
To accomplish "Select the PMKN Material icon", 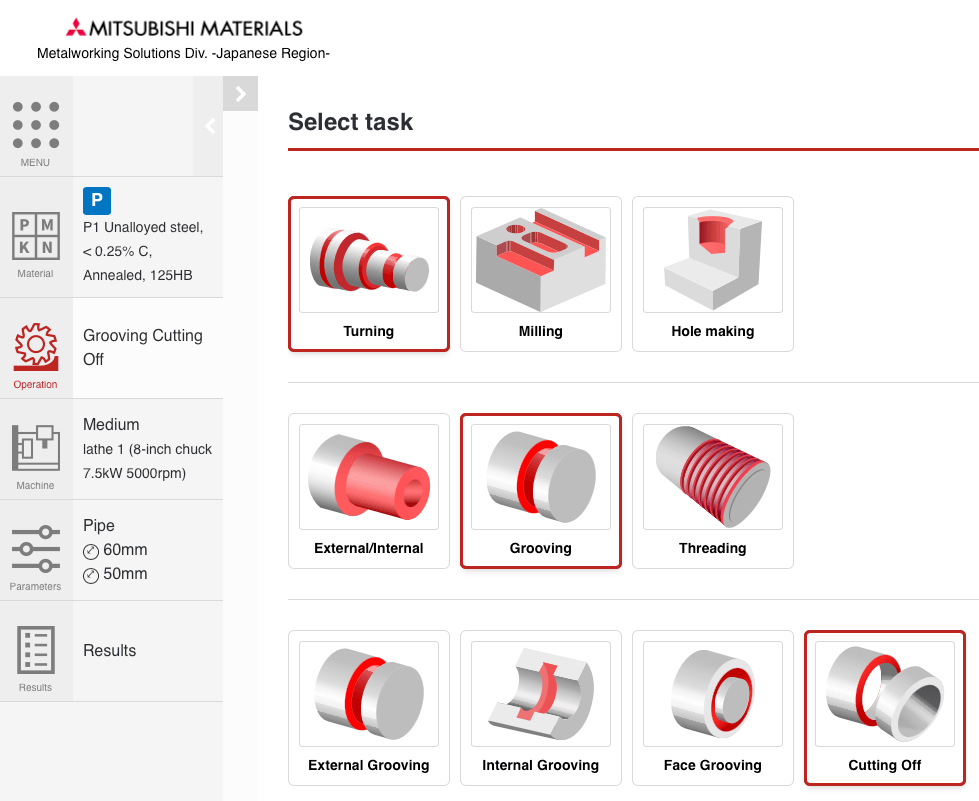I will point(36,237).
